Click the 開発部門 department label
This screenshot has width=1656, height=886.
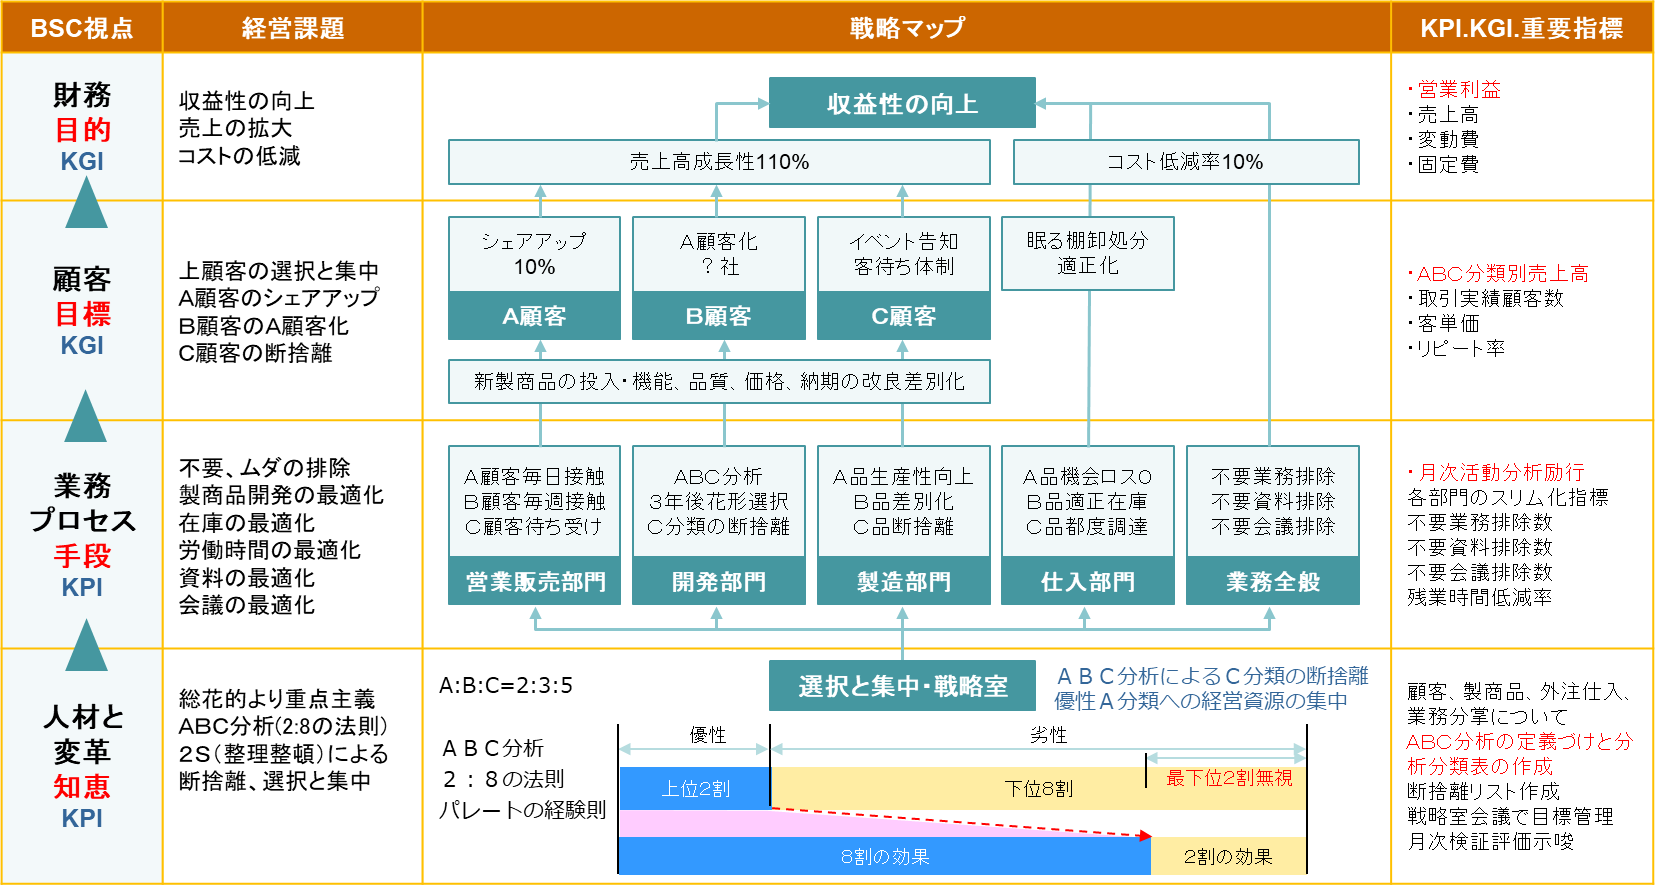pos(718,582)
